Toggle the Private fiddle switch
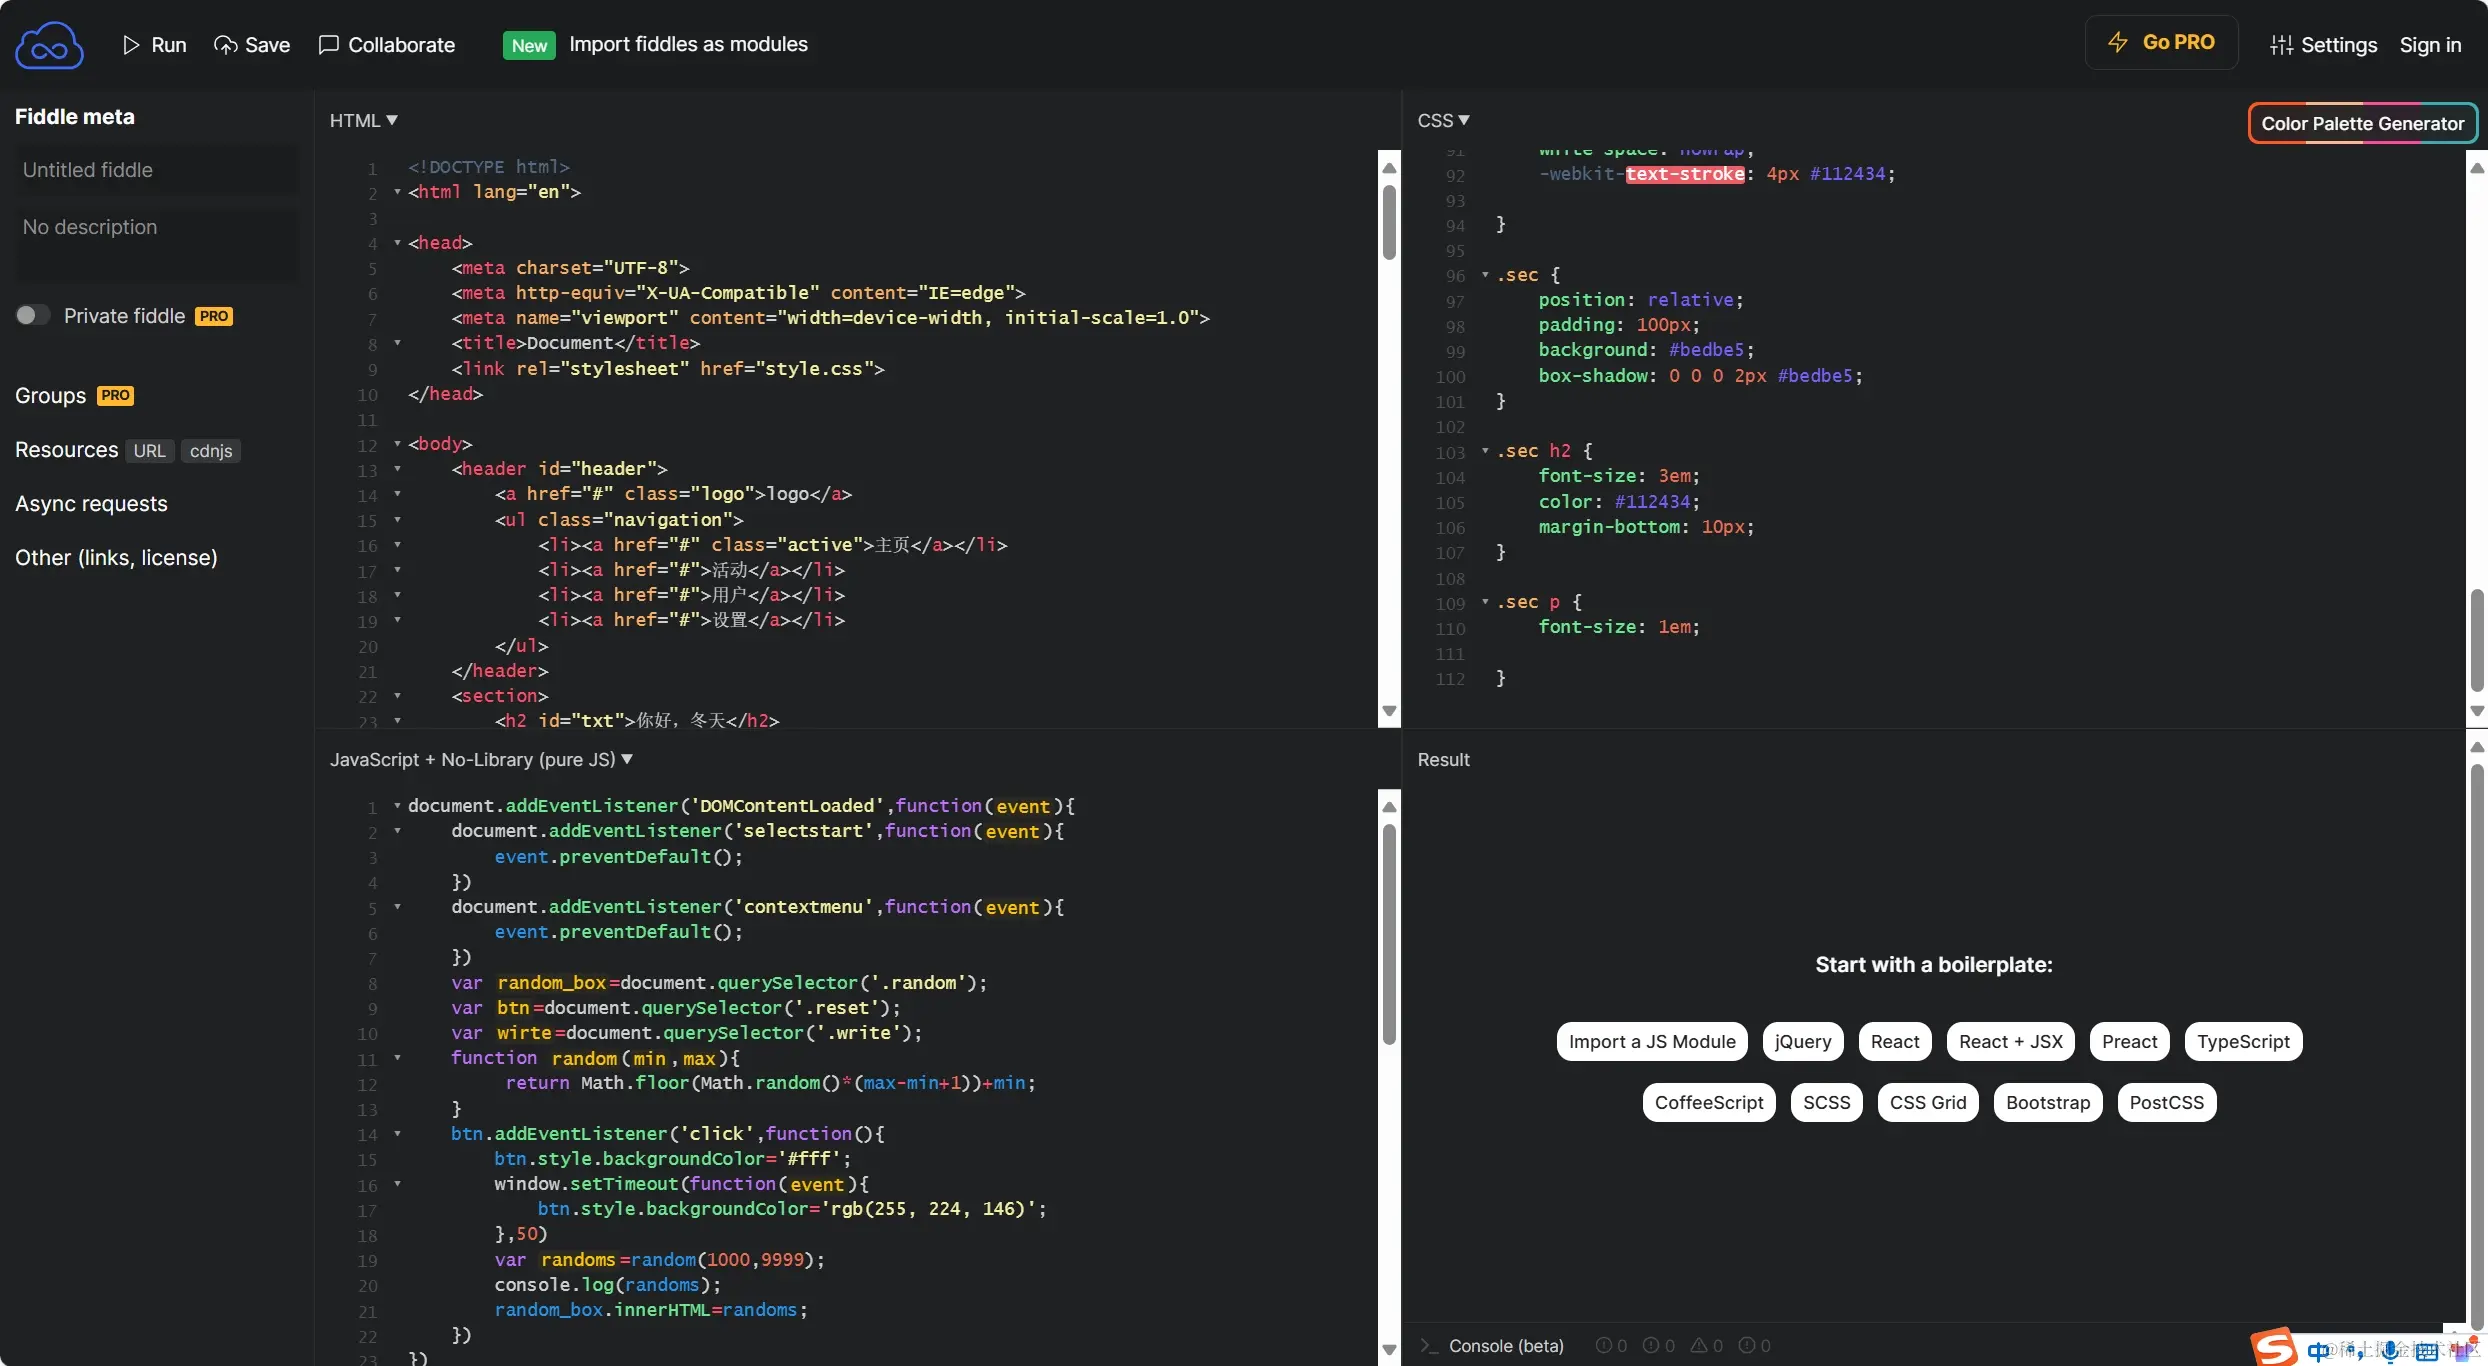Image resolution: width=2488 pixels, height=1366 pixels. 32,316
